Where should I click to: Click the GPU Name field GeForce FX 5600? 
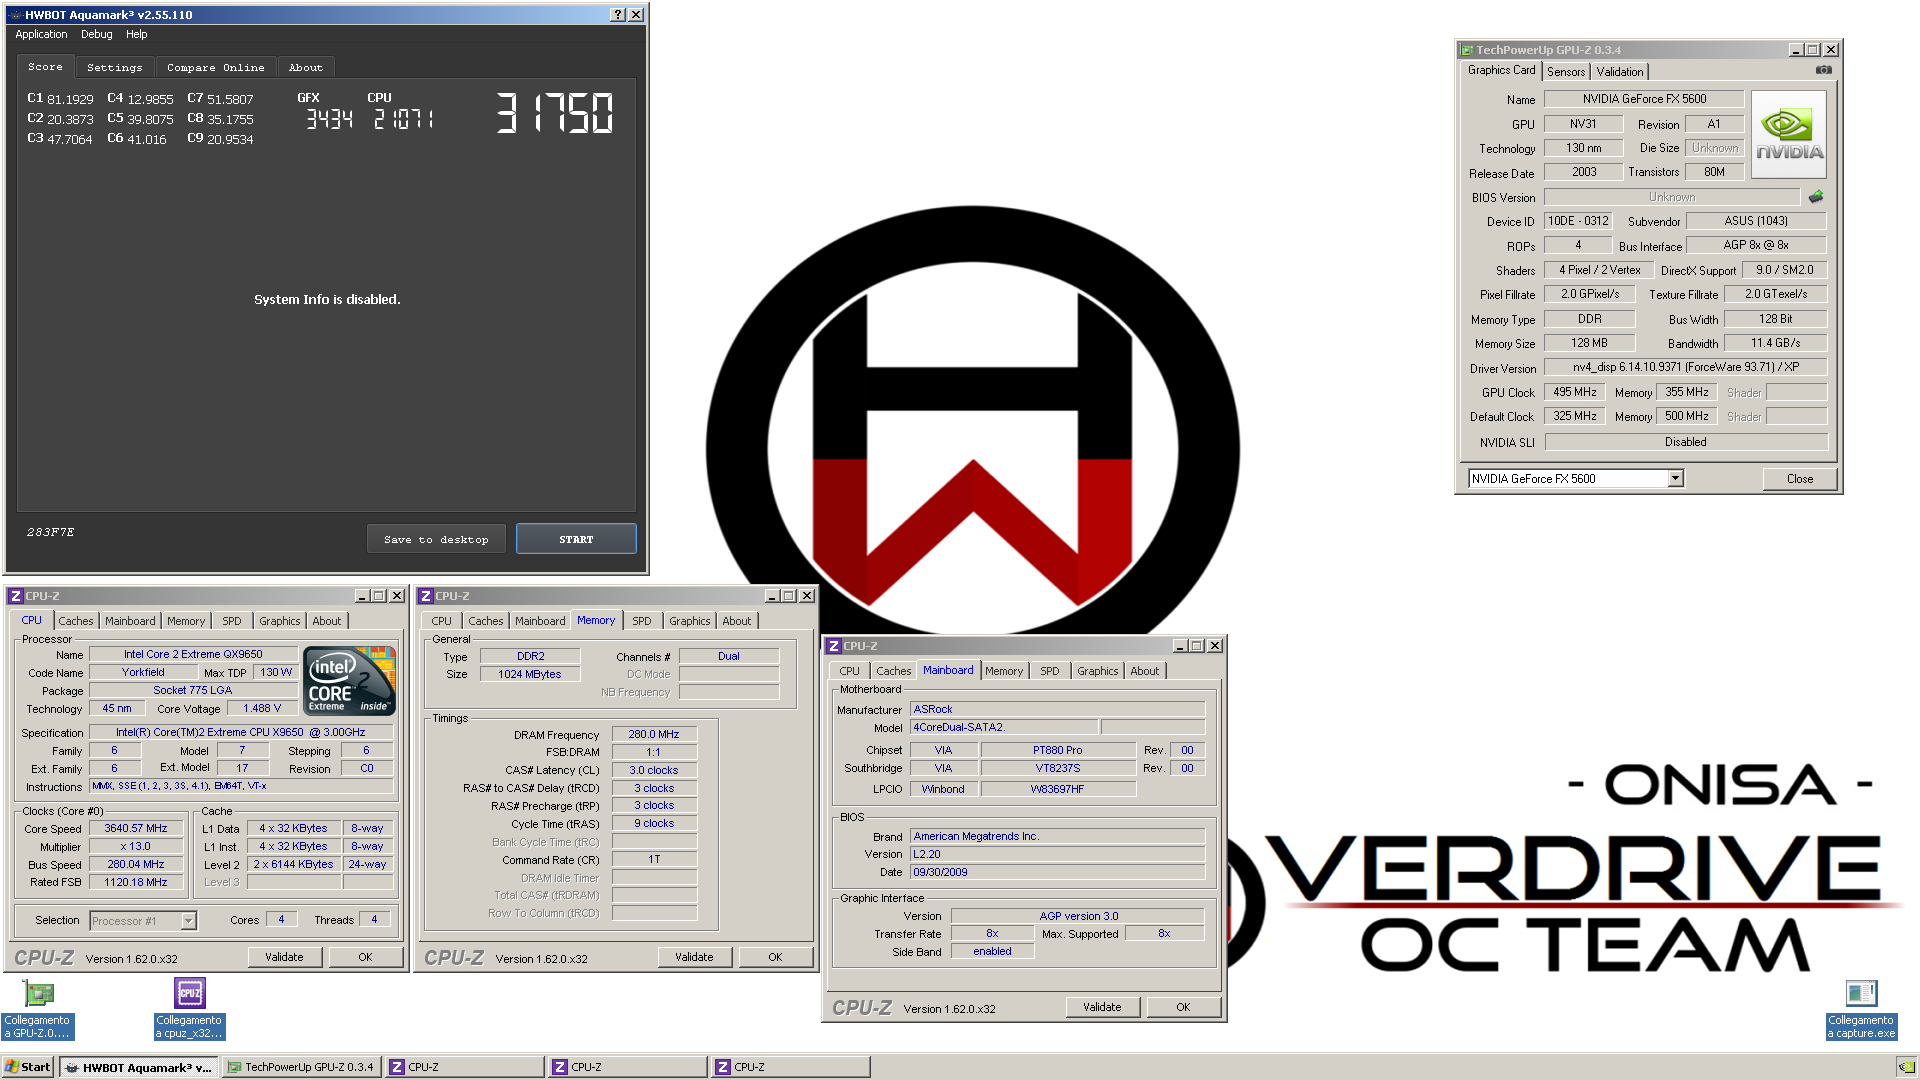tap(1644, 99)
